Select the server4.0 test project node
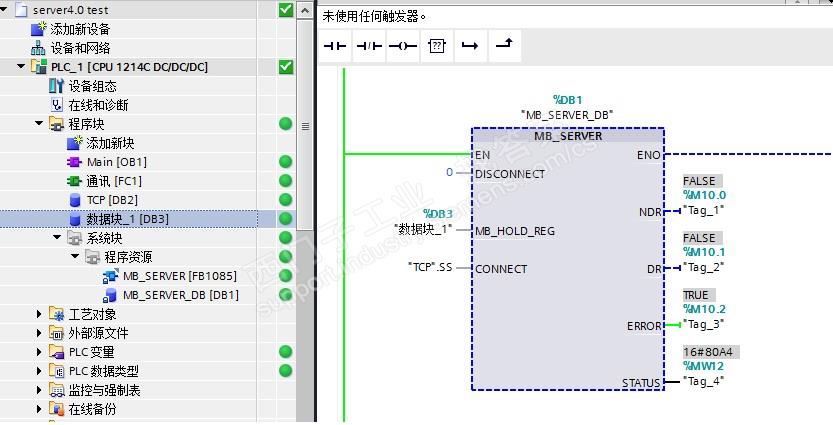Screen dimensions: 833x425 [71, 10]
